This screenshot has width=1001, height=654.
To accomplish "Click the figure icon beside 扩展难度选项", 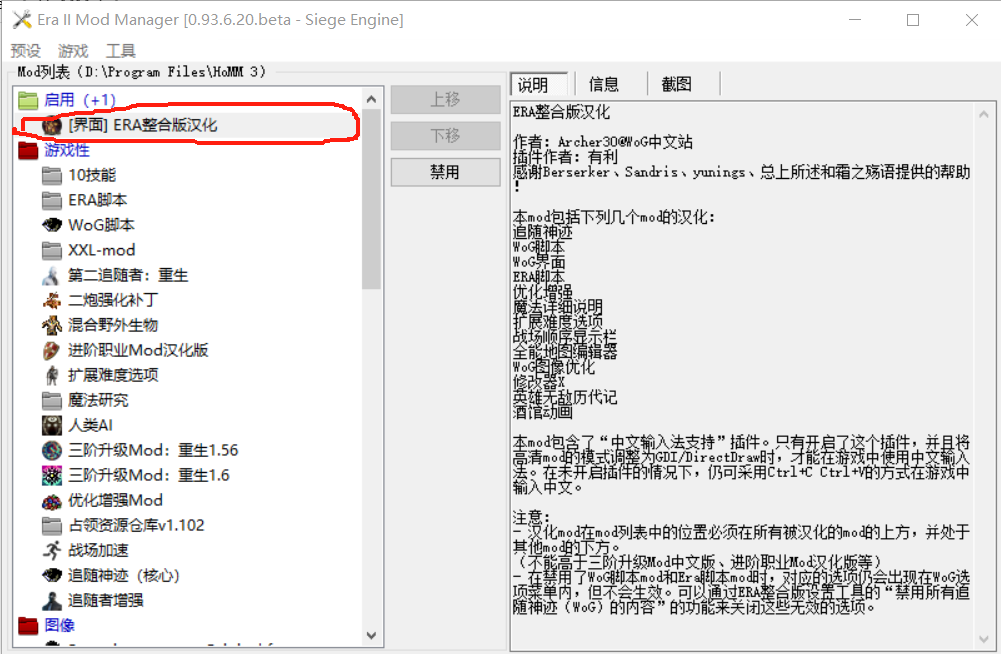I will (x=52, y=375).
